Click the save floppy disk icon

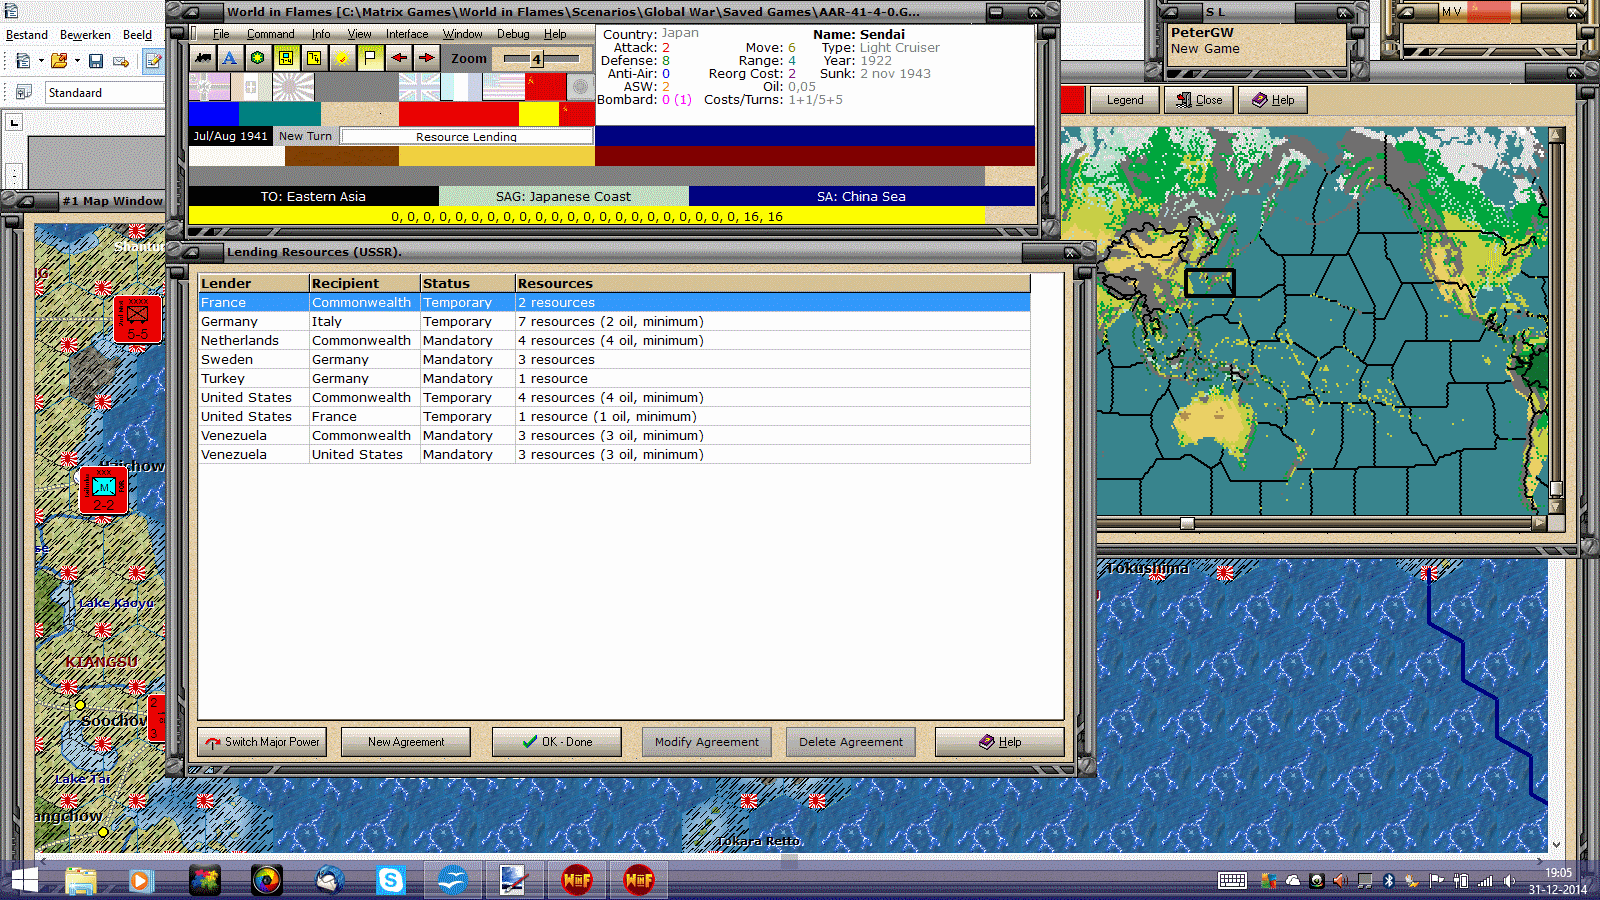pyautogui.click(x=96, y=61)
